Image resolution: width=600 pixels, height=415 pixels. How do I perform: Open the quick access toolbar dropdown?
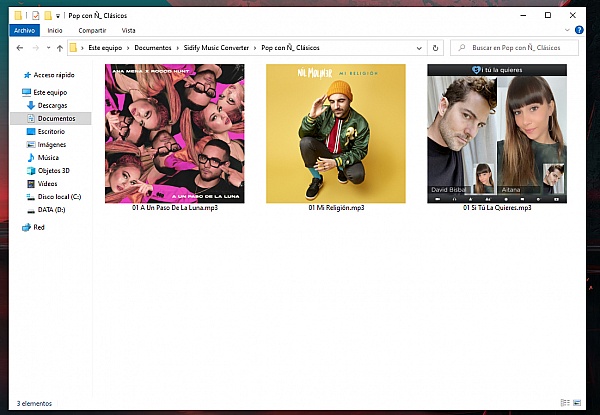[x=60, y=16]
